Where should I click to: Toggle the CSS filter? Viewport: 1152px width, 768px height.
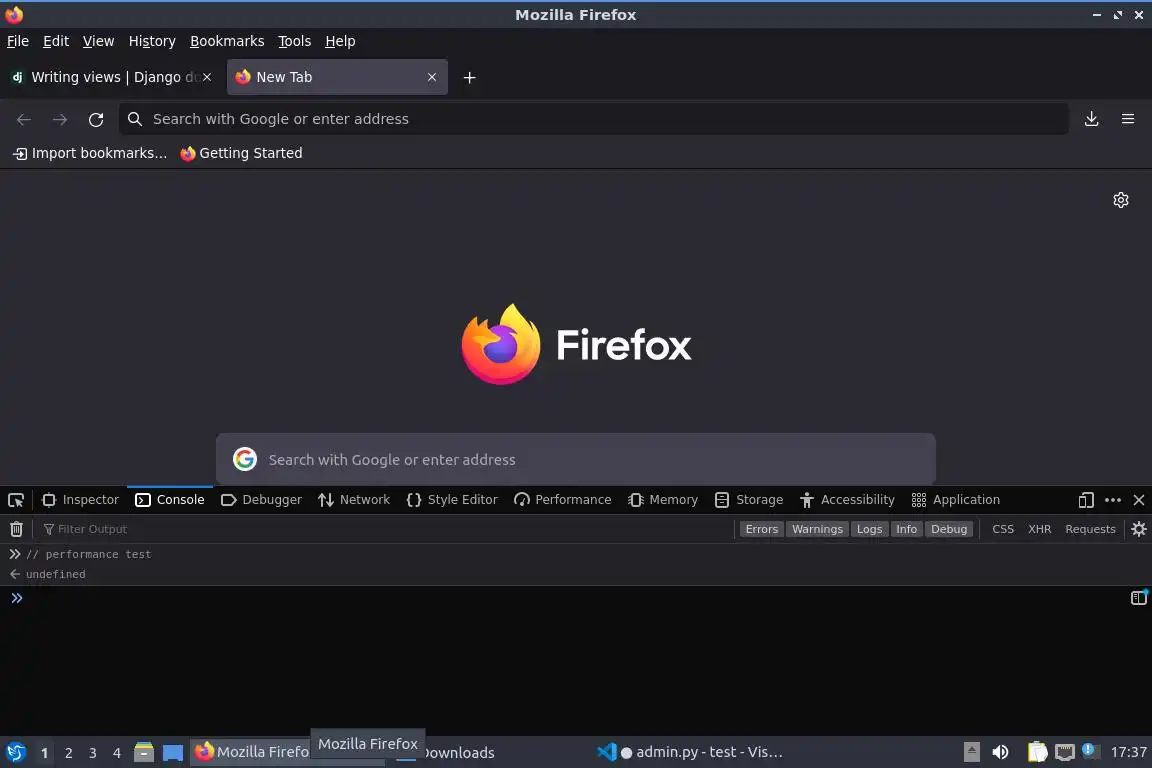point(1003,529)
